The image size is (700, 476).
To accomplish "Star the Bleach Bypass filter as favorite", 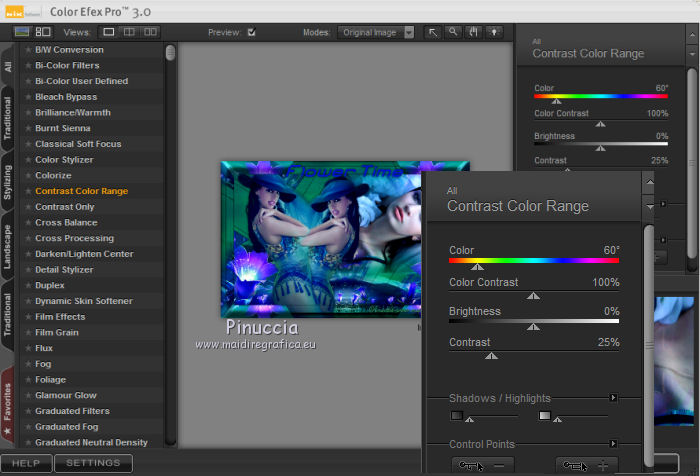I will [x=28, y=97].
